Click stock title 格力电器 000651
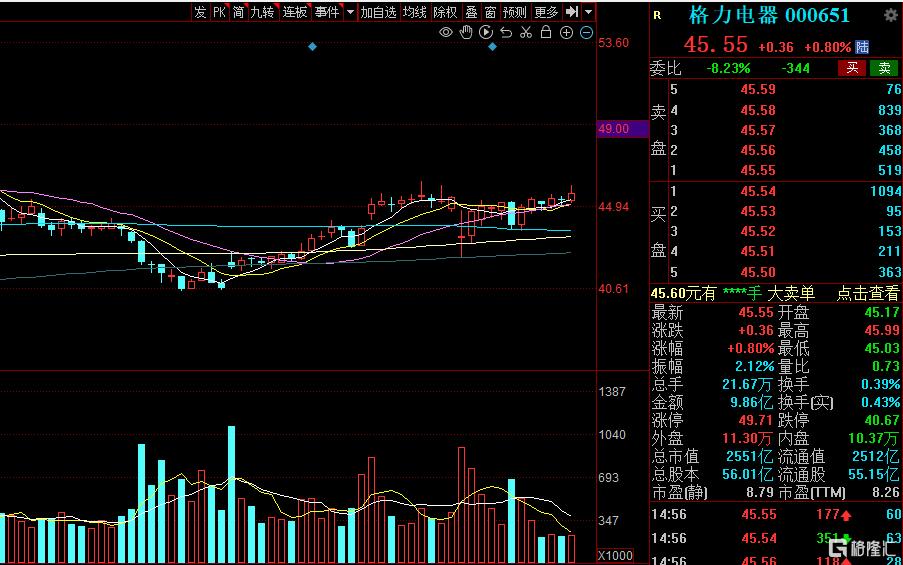The width and height of the screenshot is (903, 565). coord(769,16)
